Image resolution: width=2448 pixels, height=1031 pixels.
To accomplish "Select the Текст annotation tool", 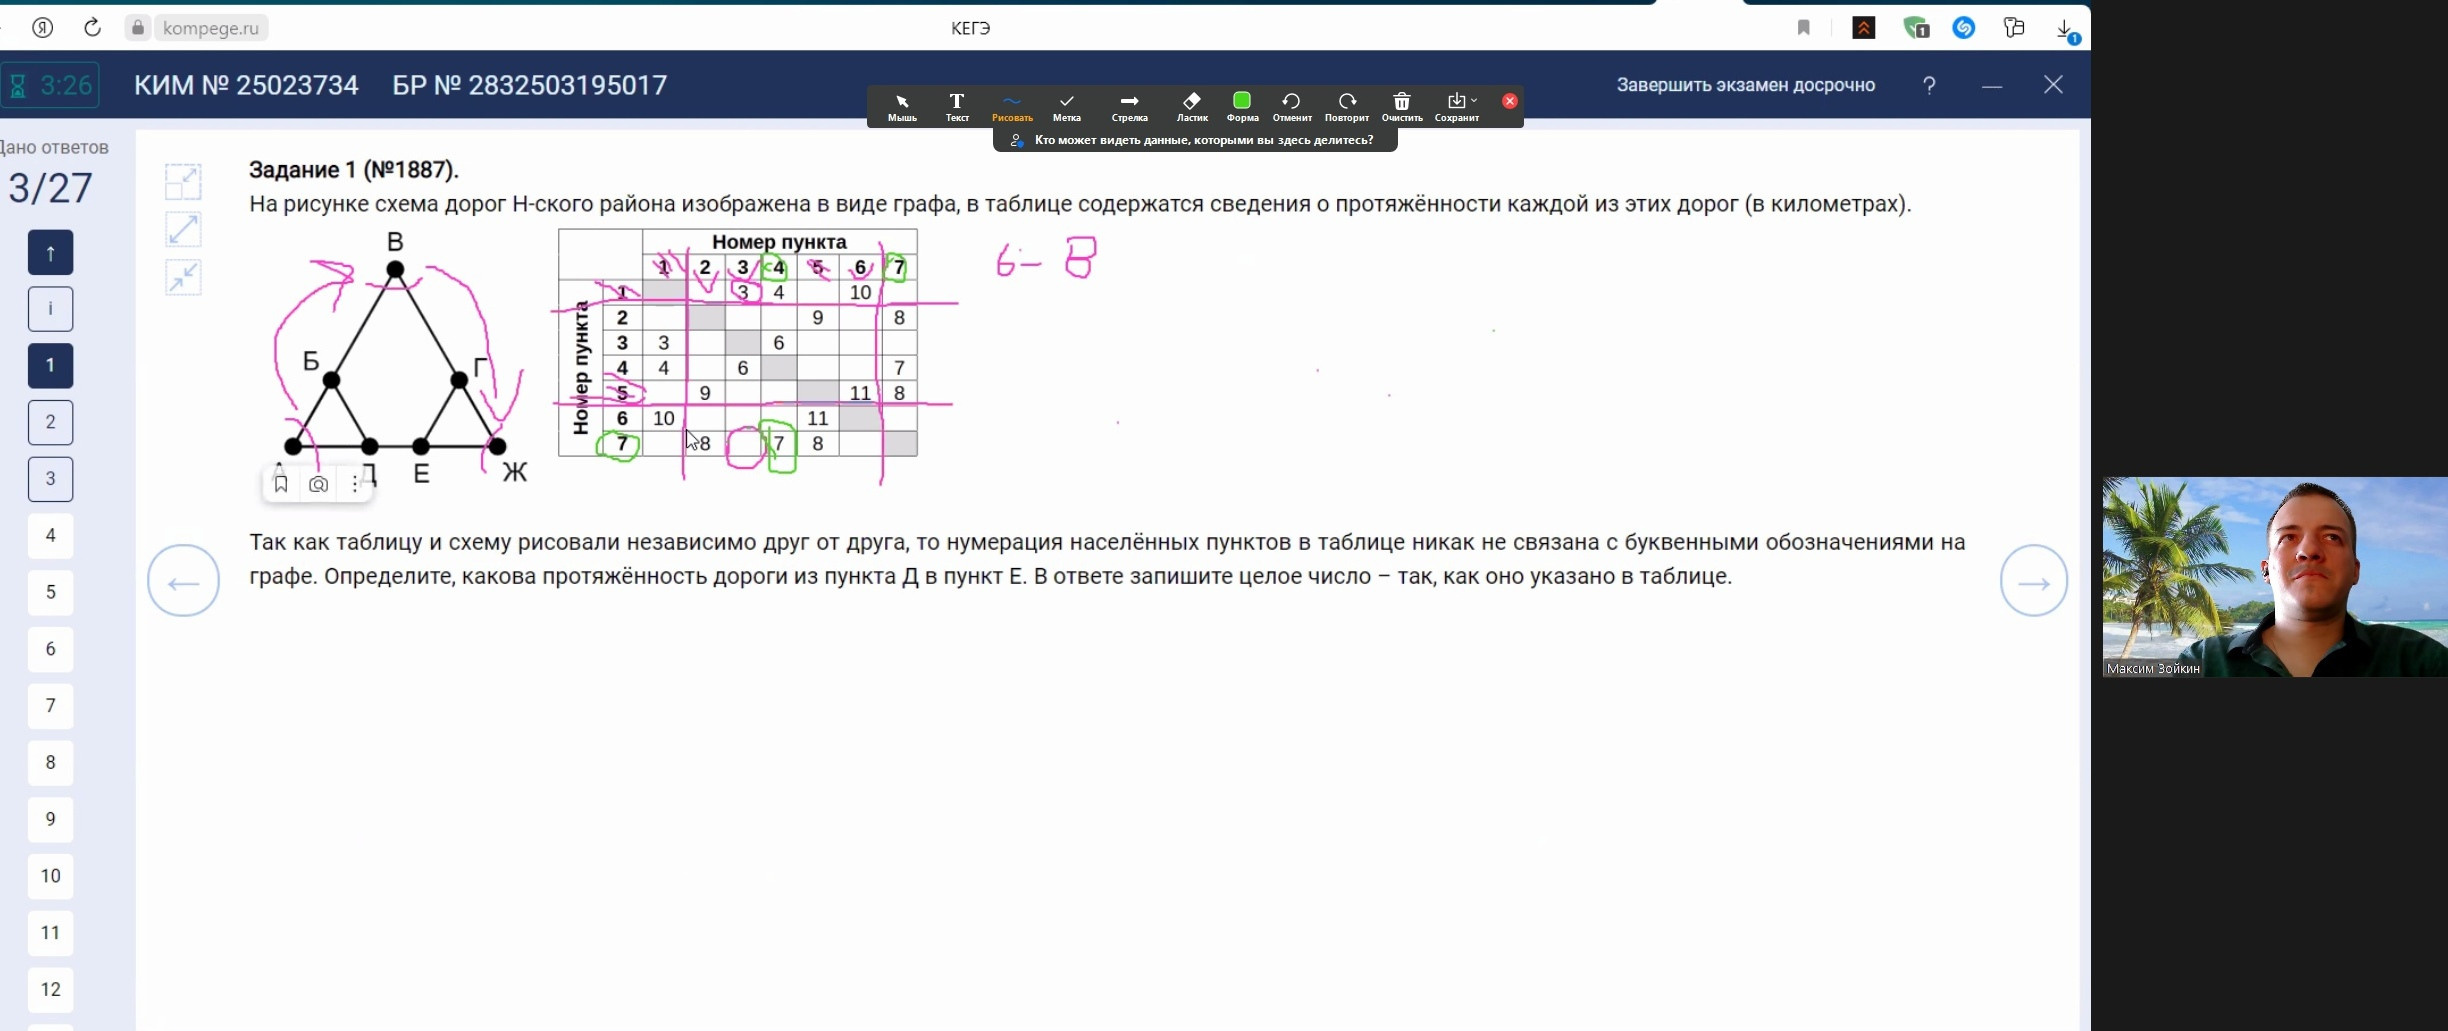I will pos(956,105).
